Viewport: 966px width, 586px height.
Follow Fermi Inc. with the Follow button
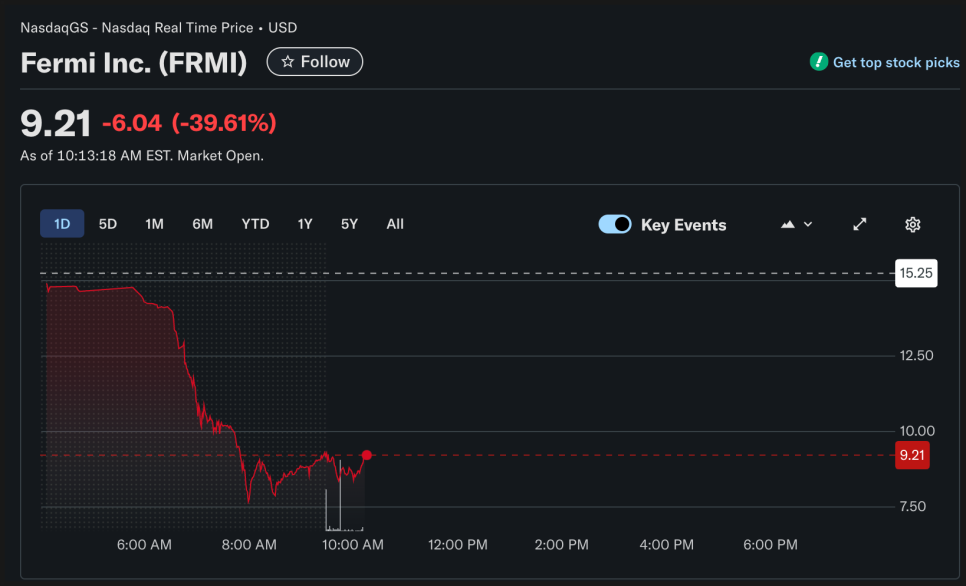coord(315,62)
